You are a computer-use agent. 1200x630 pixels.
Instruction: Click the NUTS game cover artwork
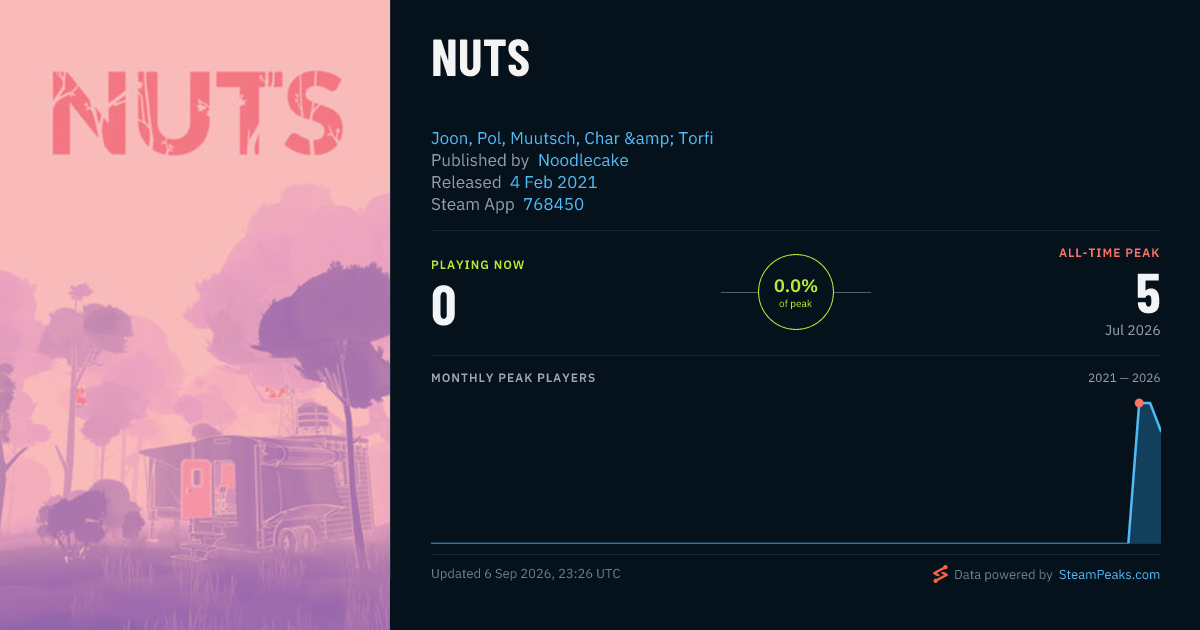pyautogui.click(x=195, y=315)
